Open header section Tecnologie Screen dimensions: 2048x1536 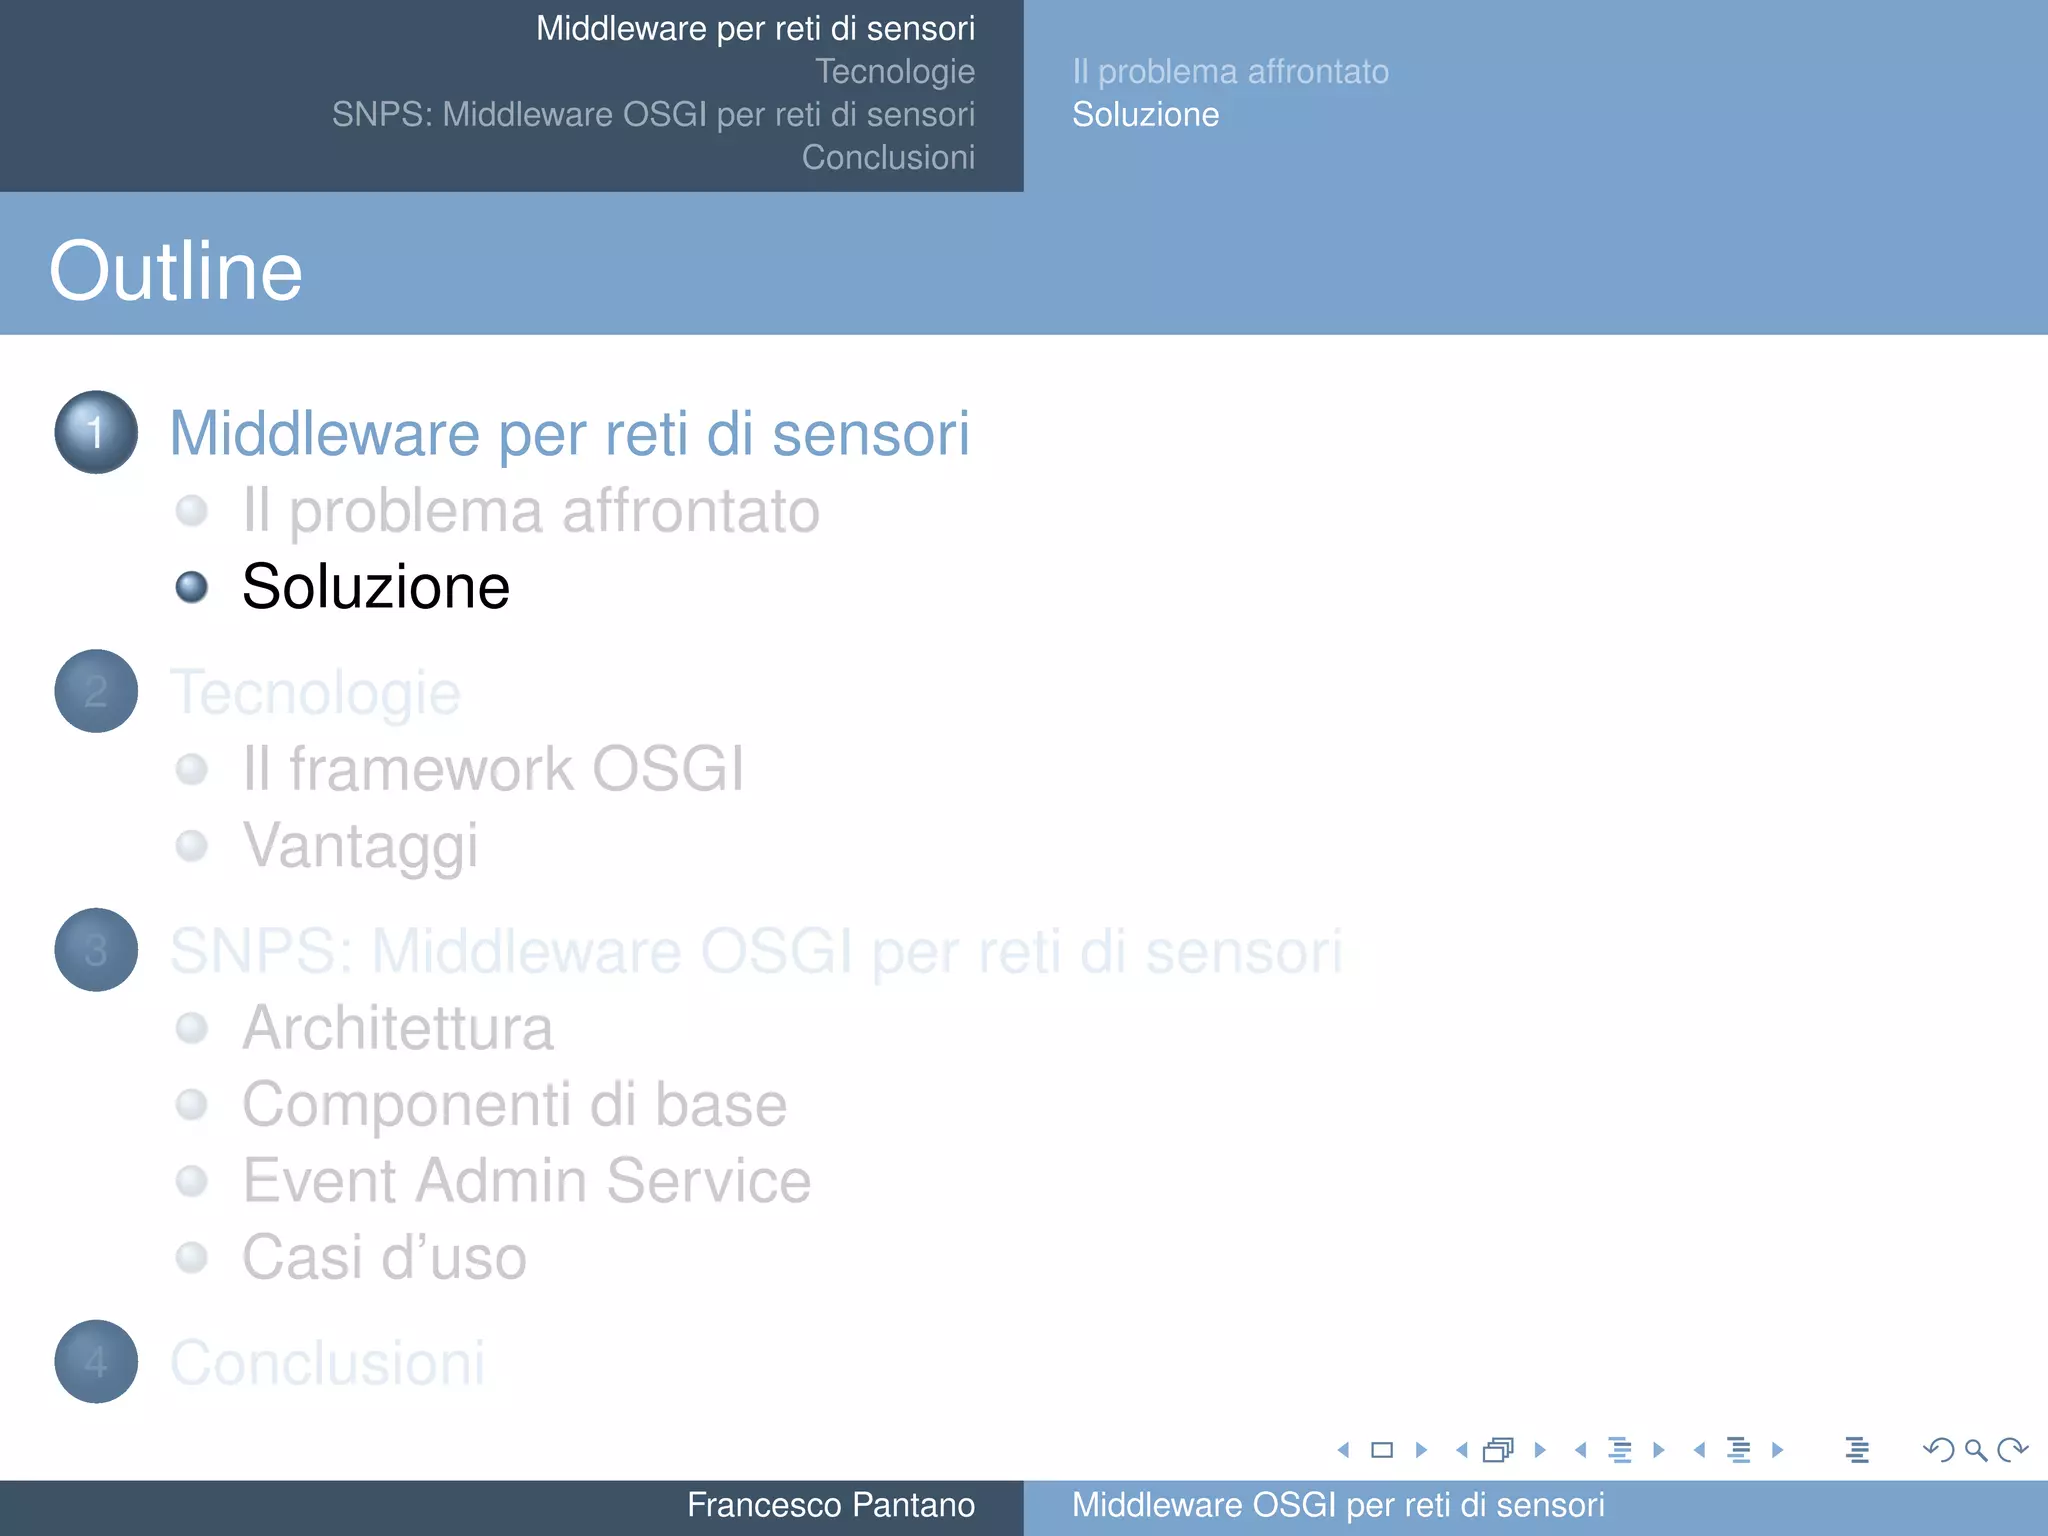895,71
